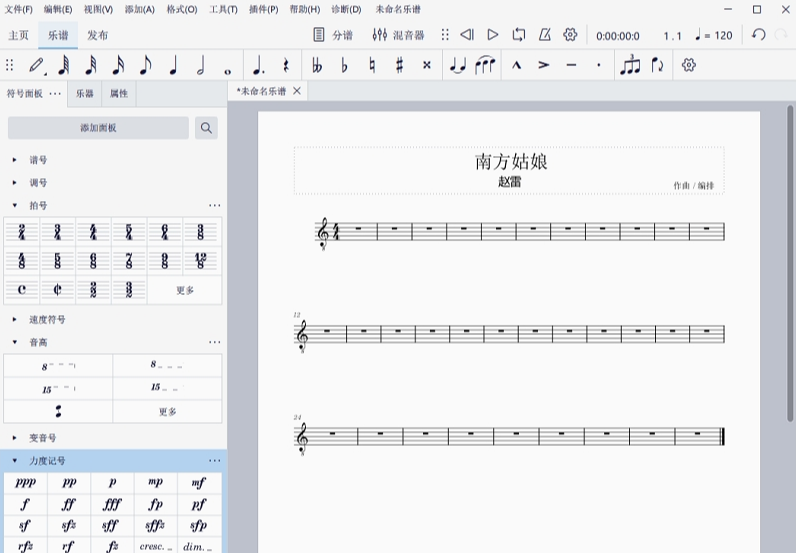Add a tie to note

458,66
